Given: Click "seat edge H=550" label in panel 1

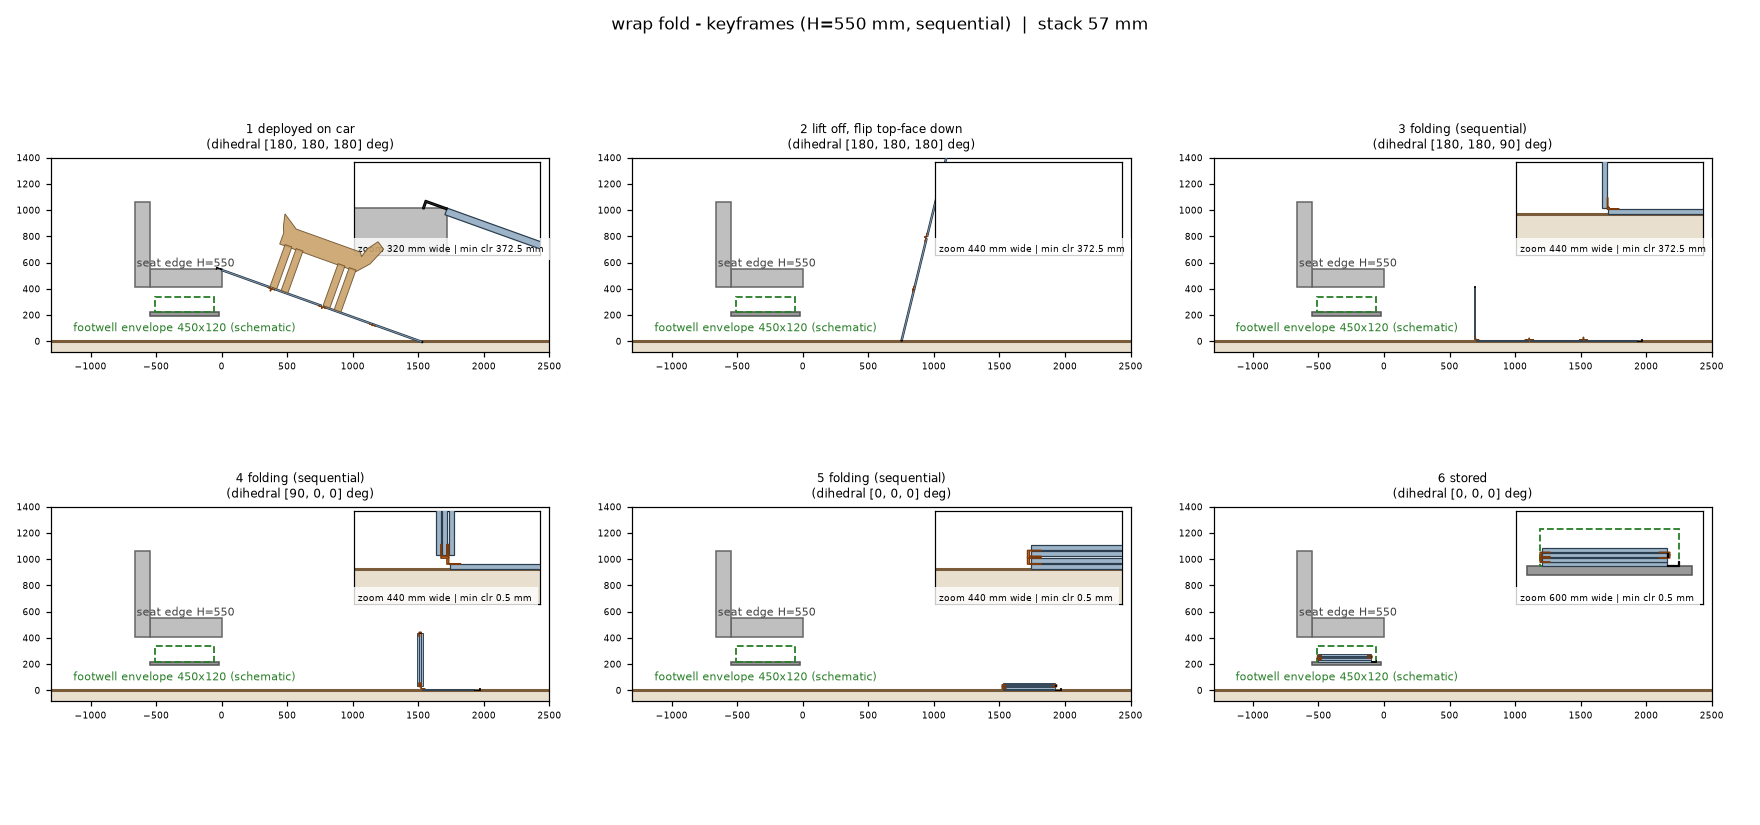Looking at the screenshot, I should (x=185, y=263).
